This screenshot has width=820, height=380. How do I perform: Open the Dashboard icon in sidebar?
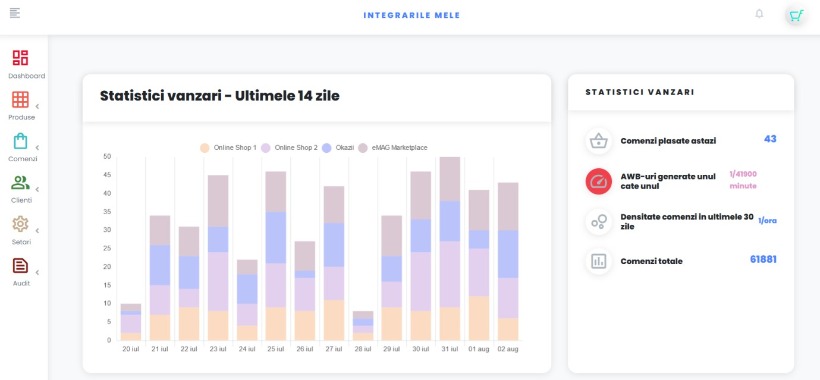point(20,57)
